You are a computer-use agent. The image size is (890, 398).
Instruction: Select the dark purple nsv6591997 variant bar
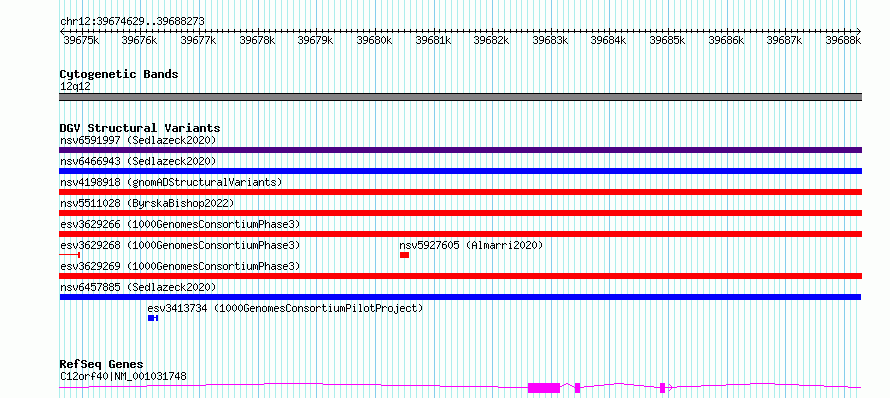coord(460,150)
